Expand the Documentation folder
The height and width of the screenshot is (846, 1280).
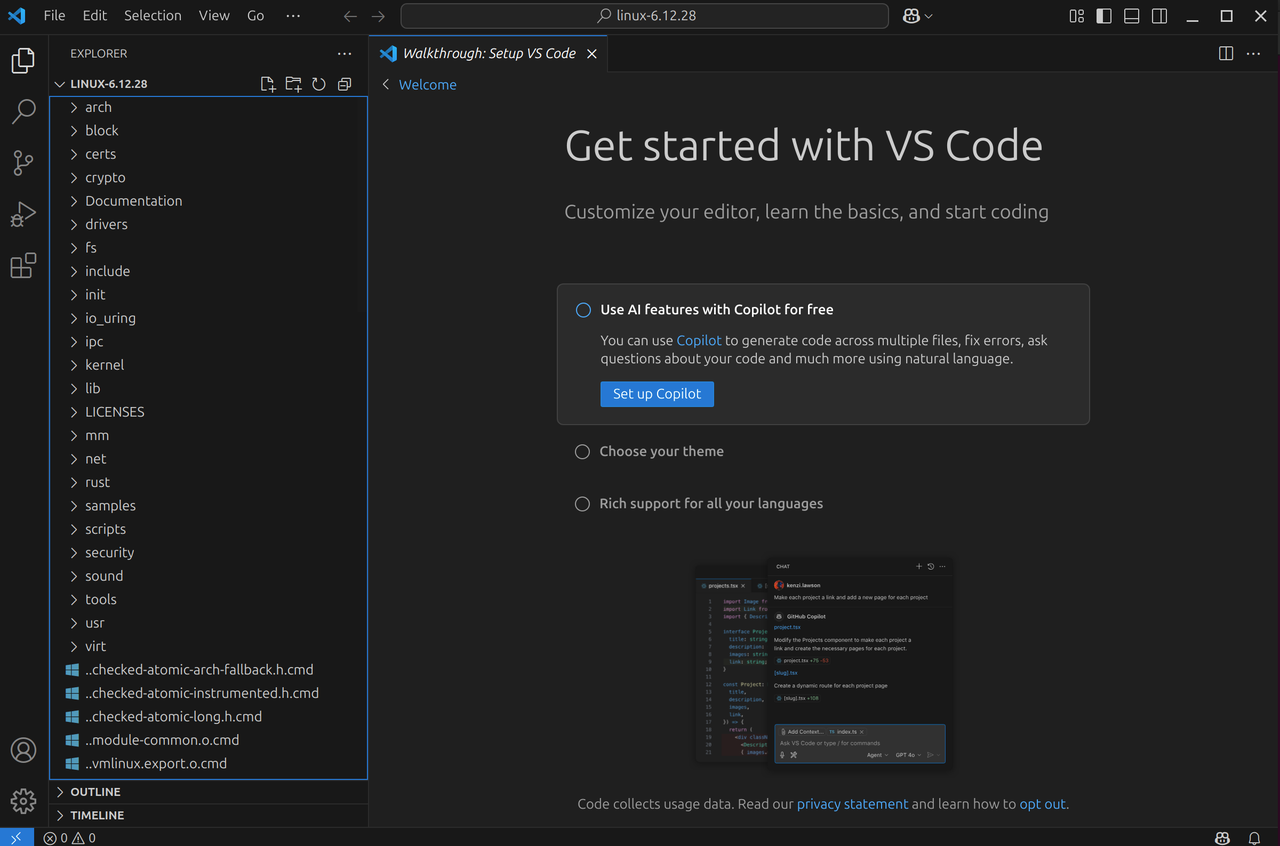click(208, 201)
